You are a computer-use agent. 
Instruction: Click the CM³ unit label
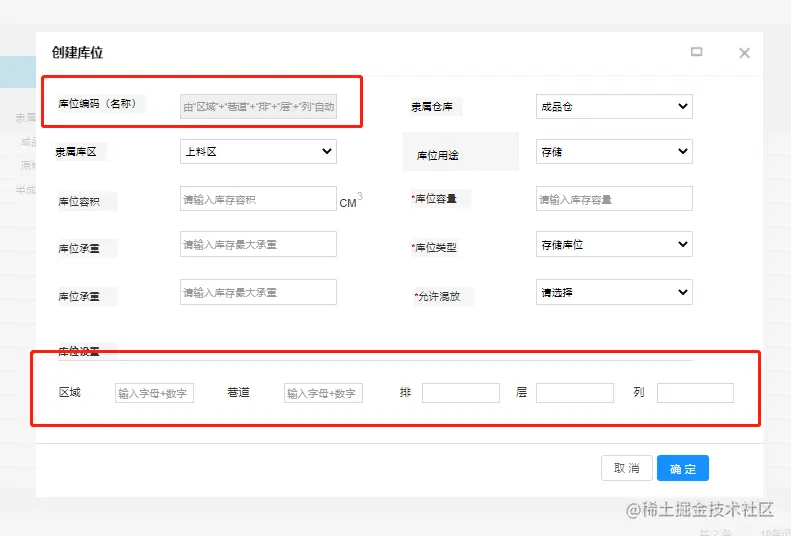click(351, 201)
